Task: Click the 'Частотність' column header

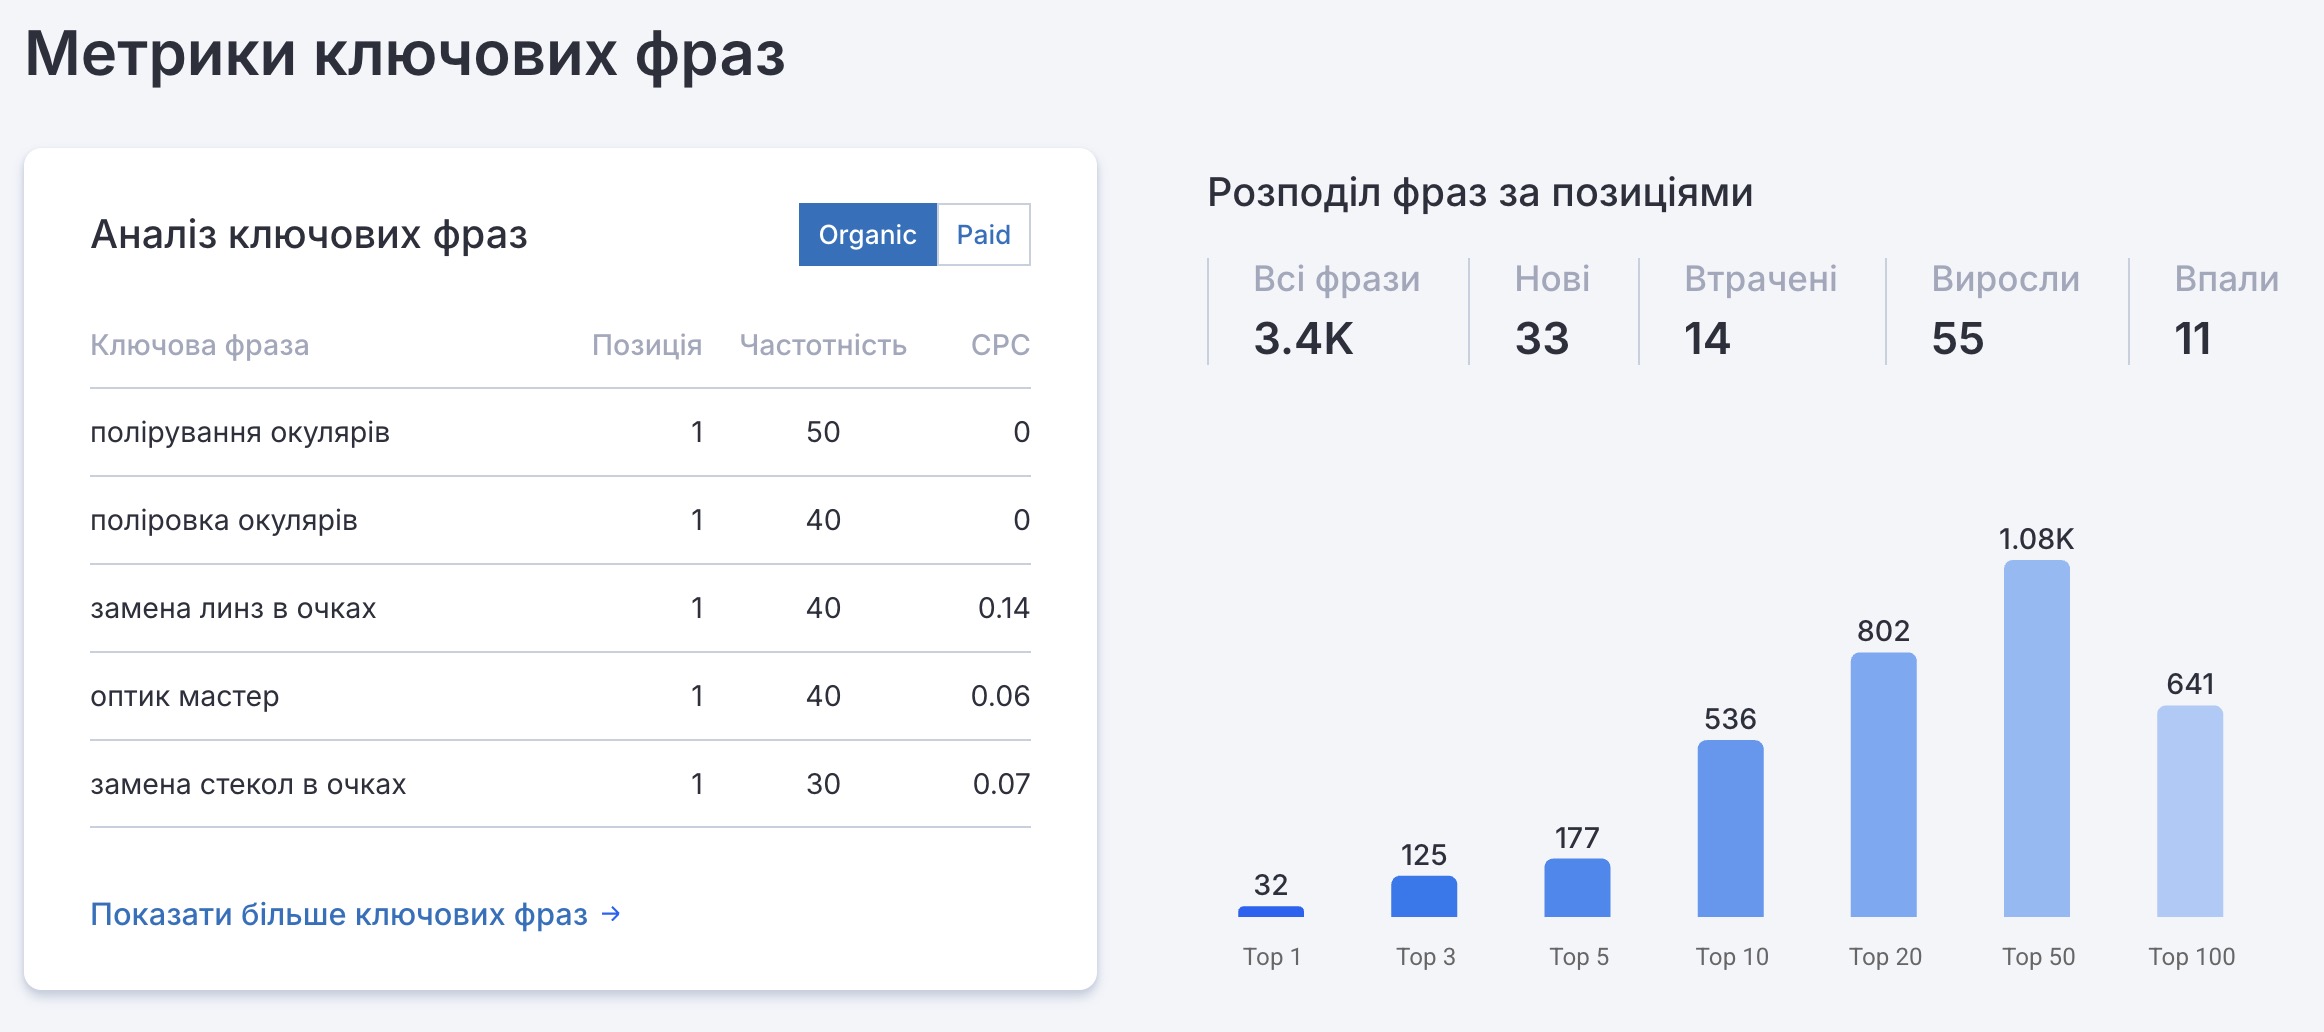Action: [x=822, y=345]
